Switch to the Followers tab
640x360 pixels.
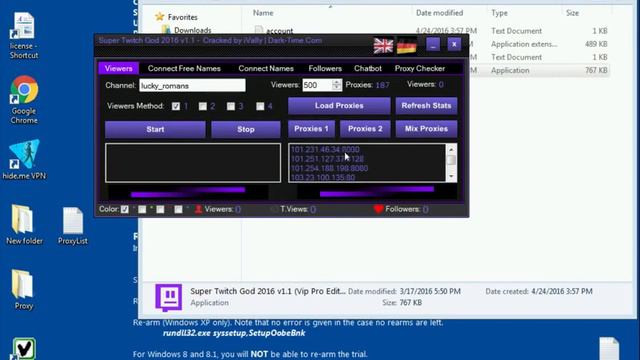pyautogui.click(x=325, y=68)
